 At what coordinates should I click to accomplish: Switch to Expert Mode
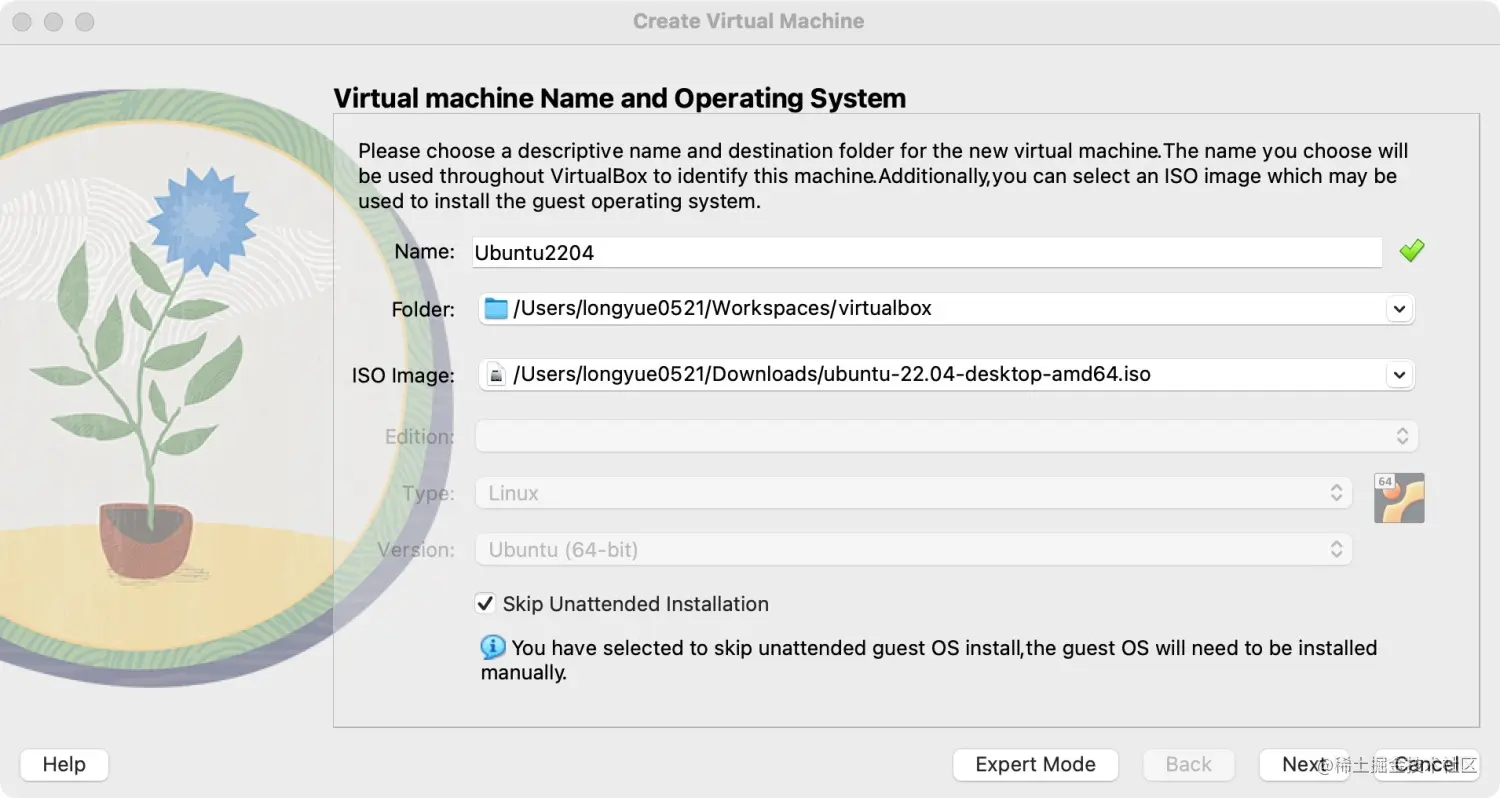click(x=1035, y=765)
